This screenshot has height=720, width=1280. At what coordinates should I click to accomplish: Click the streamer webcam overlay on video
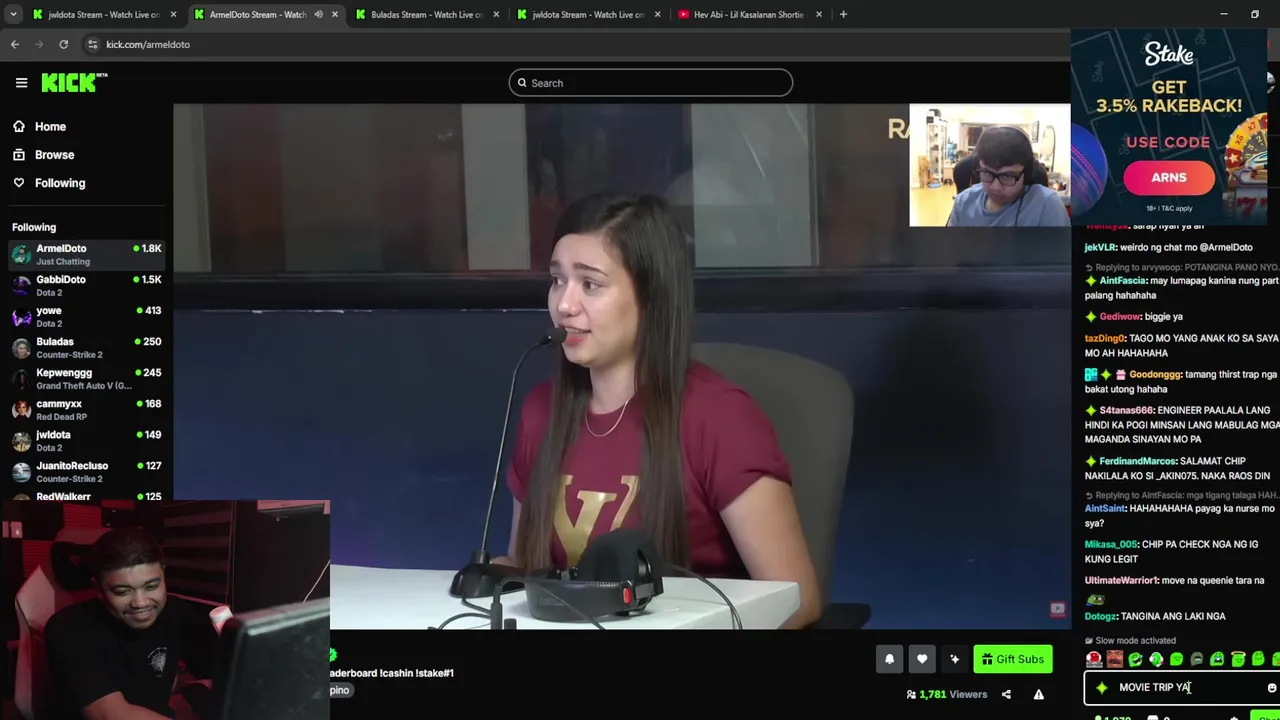pyautogui.click(x=989, y=165)
